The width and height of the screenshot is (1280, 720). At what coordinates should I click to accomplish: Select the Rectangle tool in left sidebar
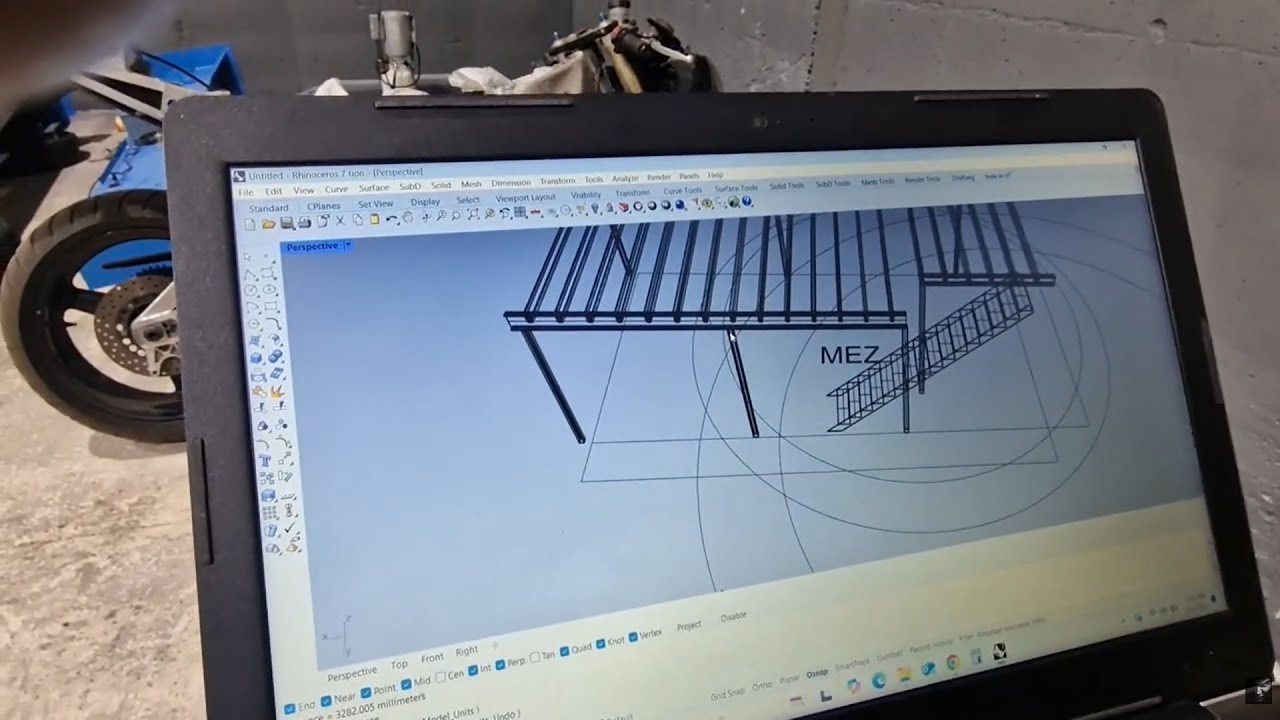[271, 306]
